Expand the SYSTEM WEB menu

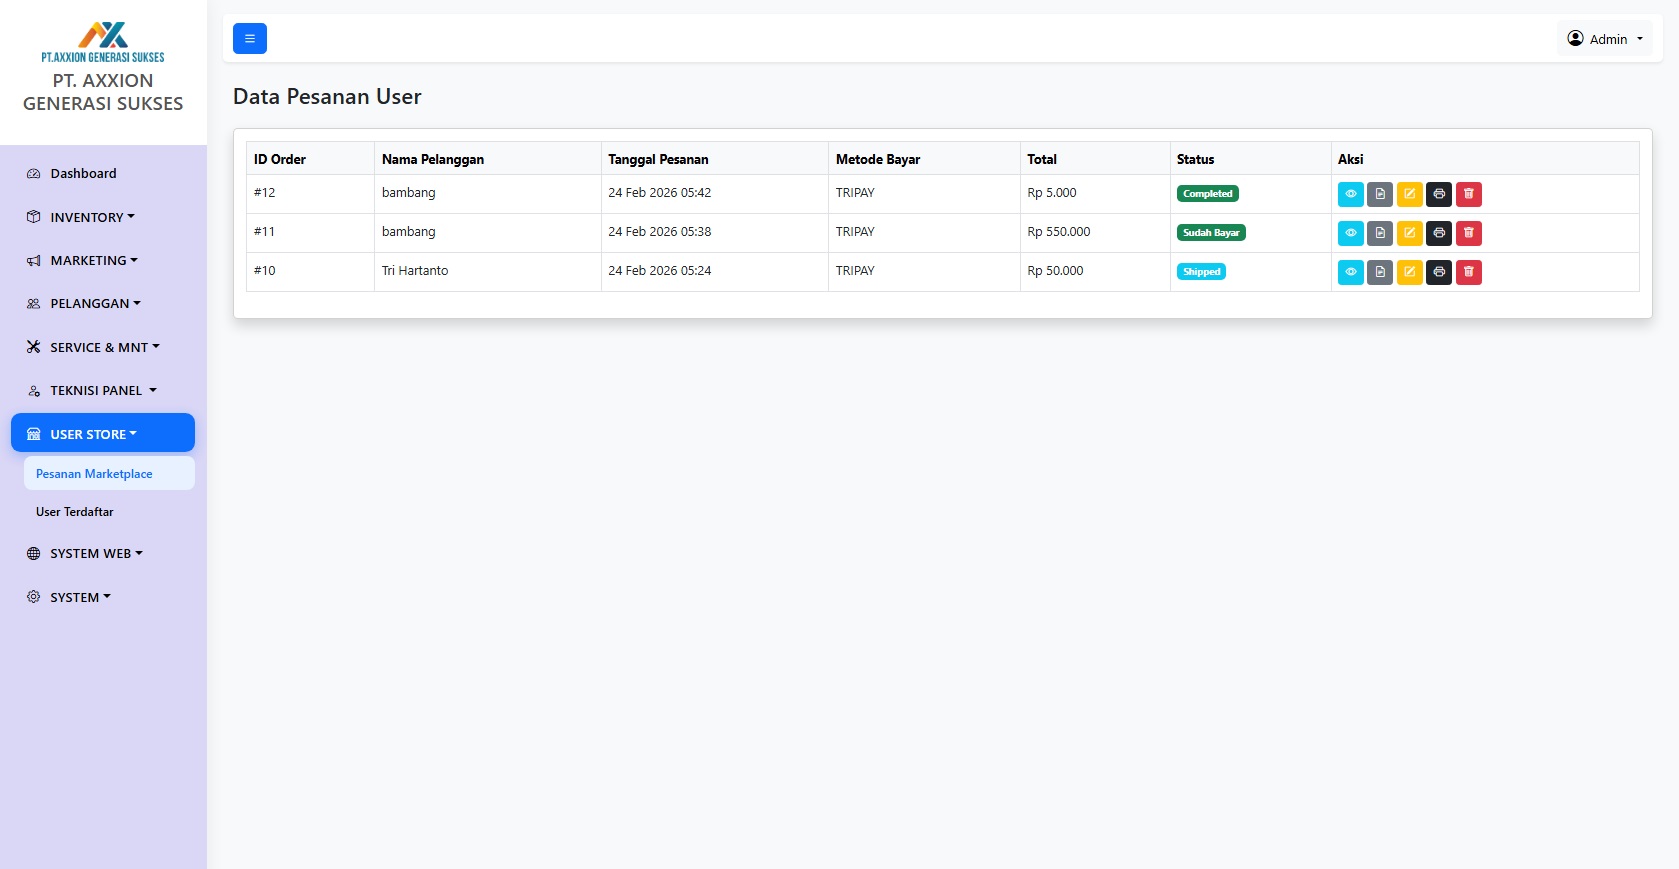click(x=103, y=553)
